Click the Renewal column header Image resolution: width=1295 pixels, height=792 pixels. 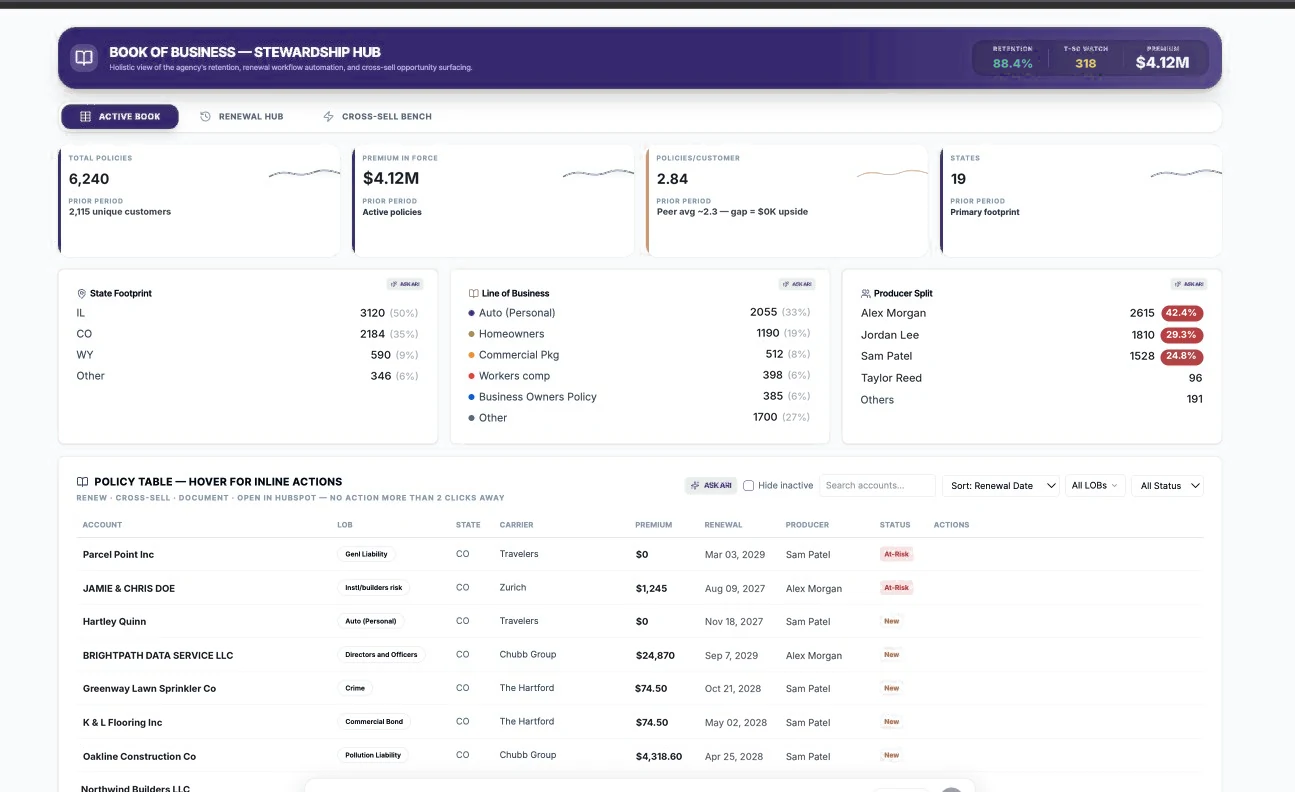(723, 525)
